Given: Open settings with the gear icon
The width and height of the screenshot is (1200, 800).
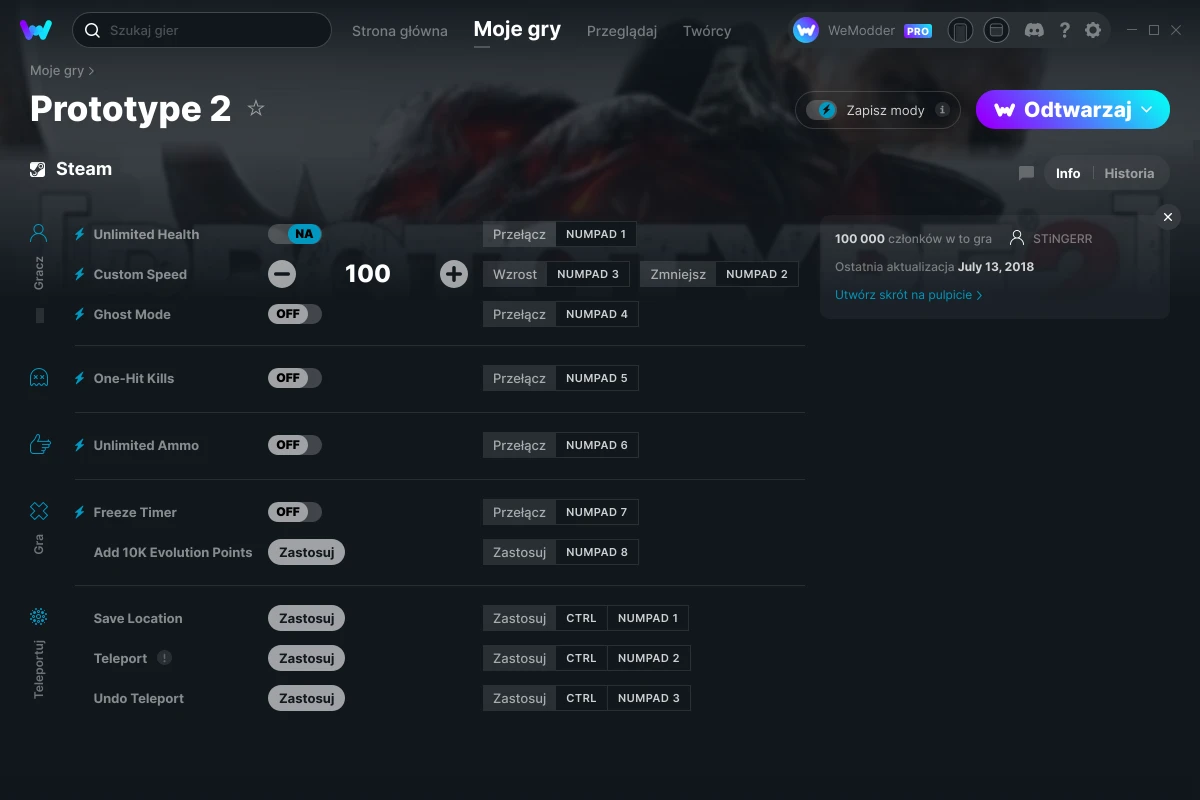Looking at the screenshot, I should [1093, 30].
